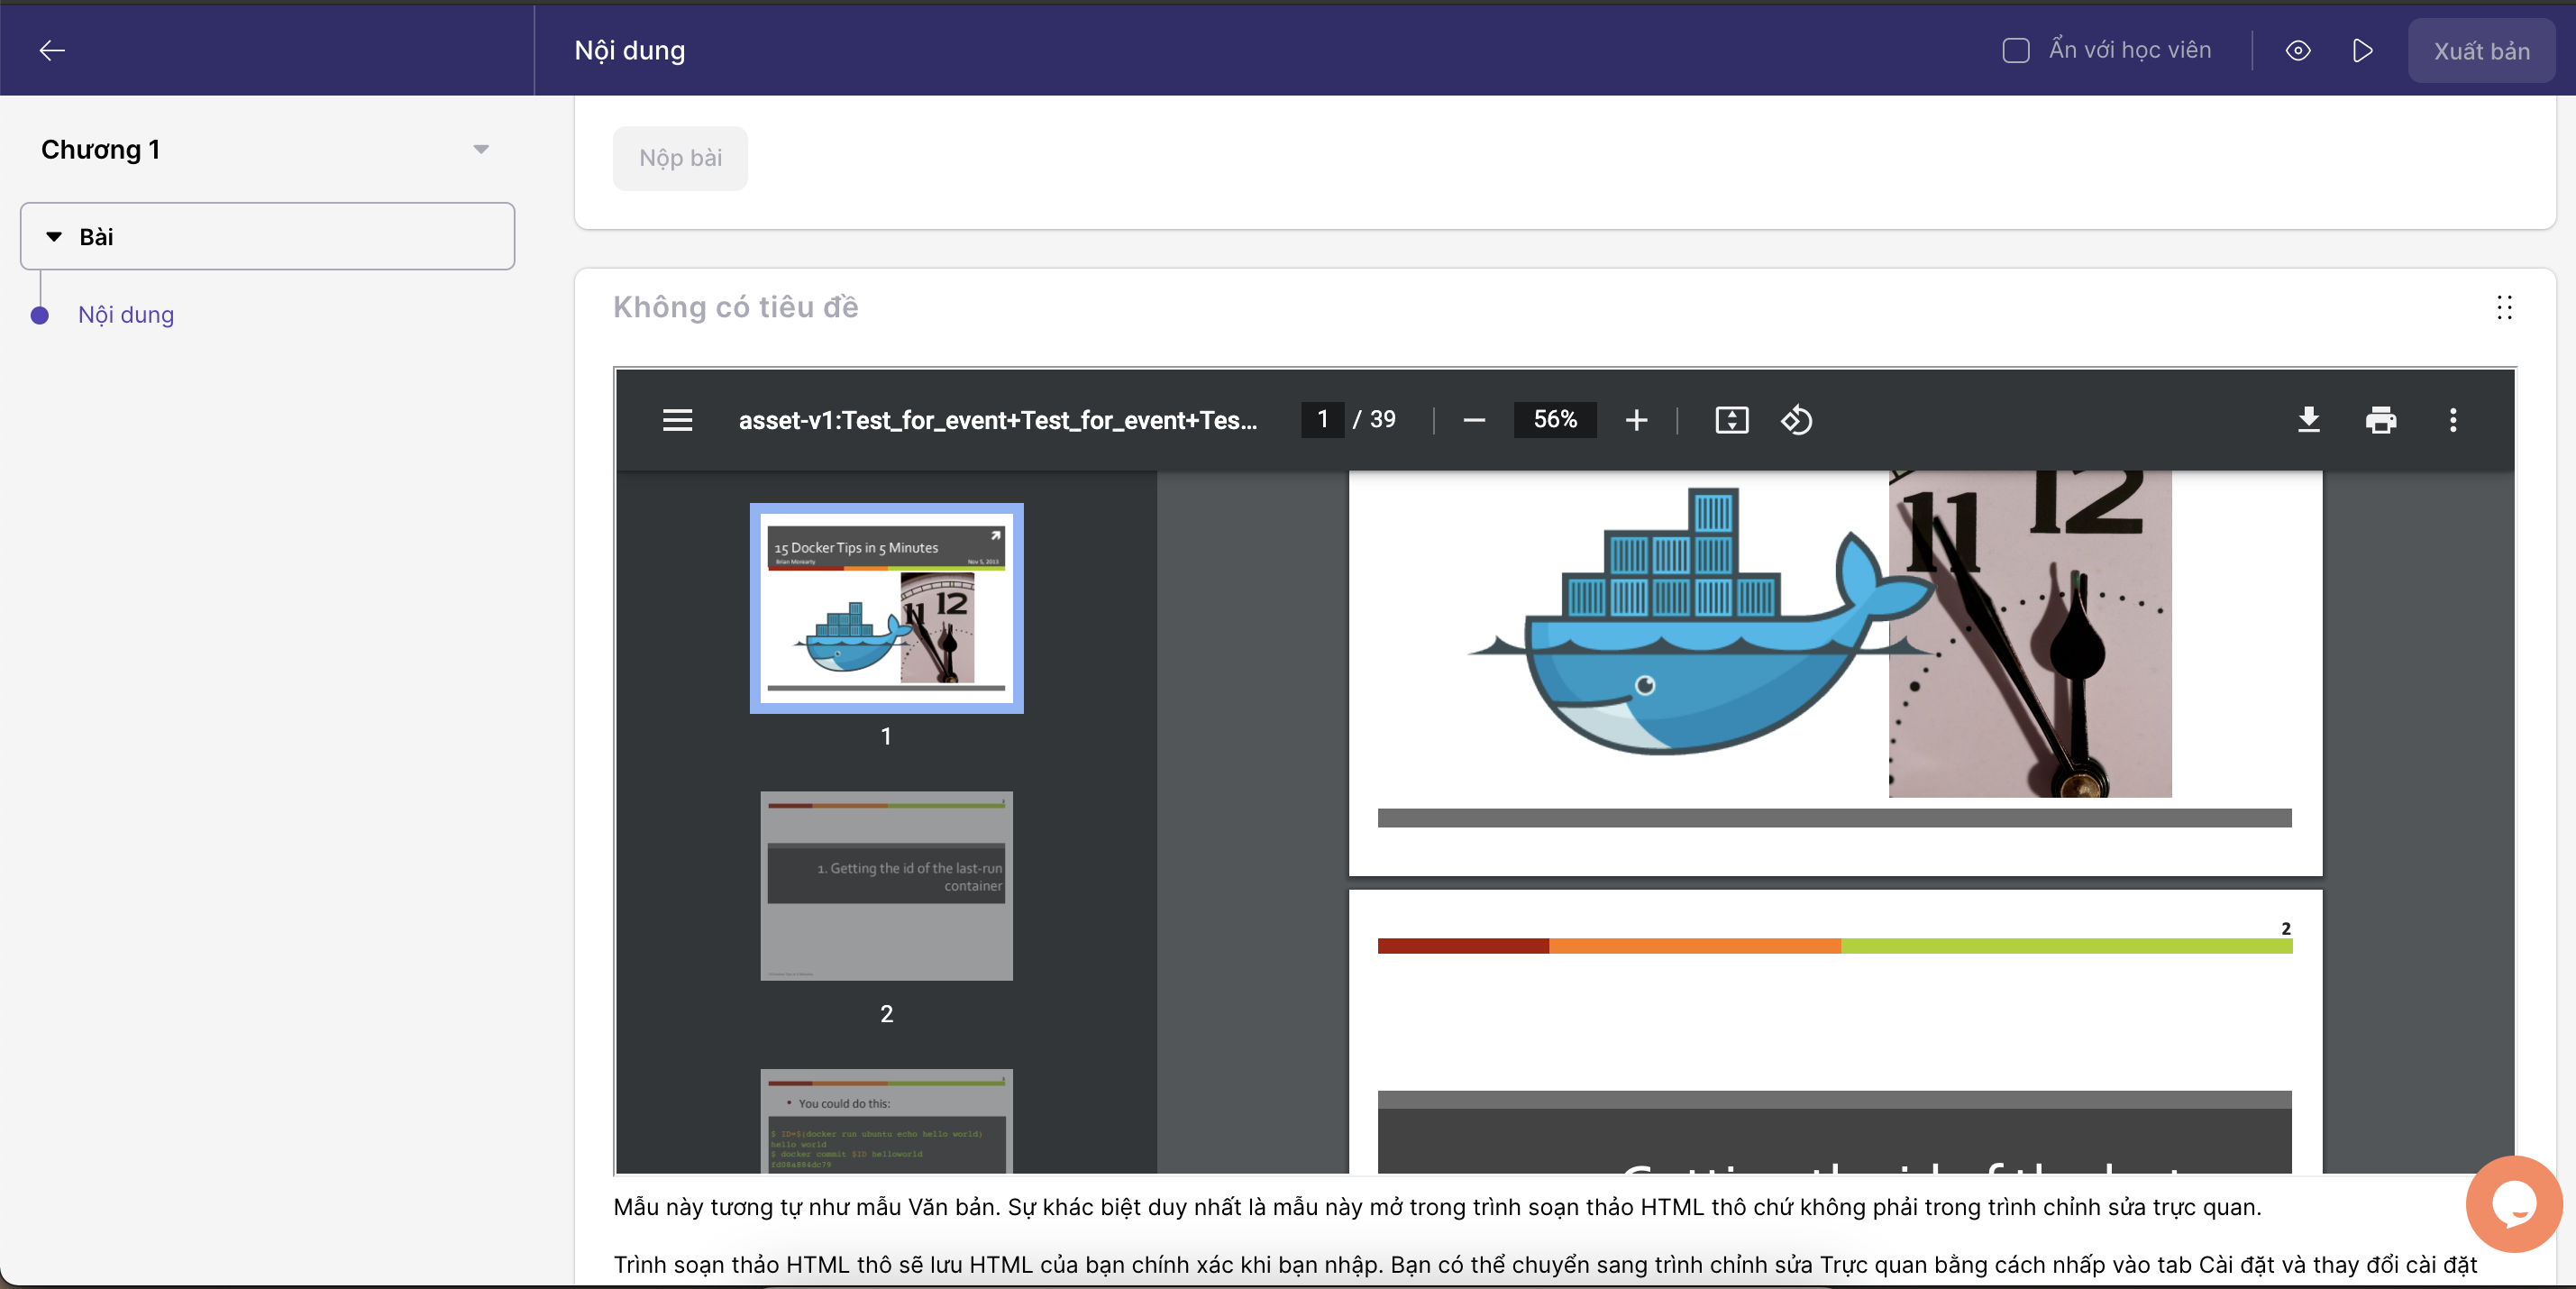Click the play preview icon in header

pos(2362,51)
